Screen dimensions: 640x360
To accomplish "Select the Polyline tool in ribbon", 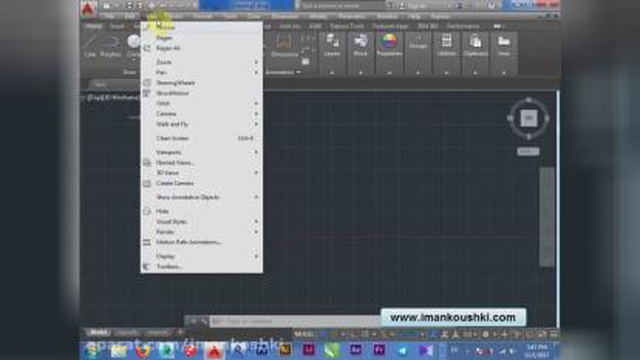I will [x=111, y=46].
